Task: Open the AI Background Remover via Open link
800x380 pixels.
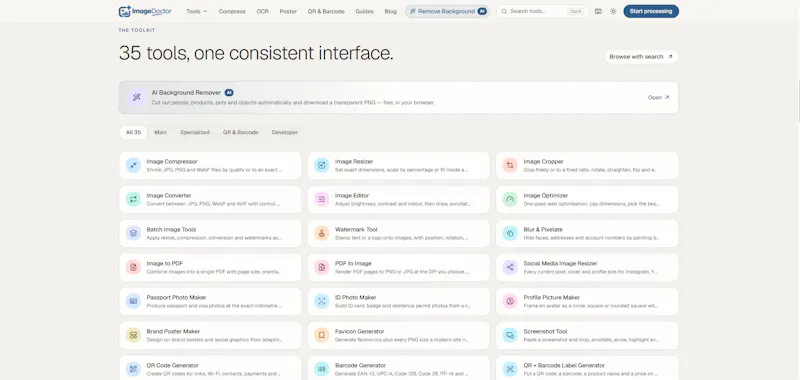Action: (x=658, y=97)
